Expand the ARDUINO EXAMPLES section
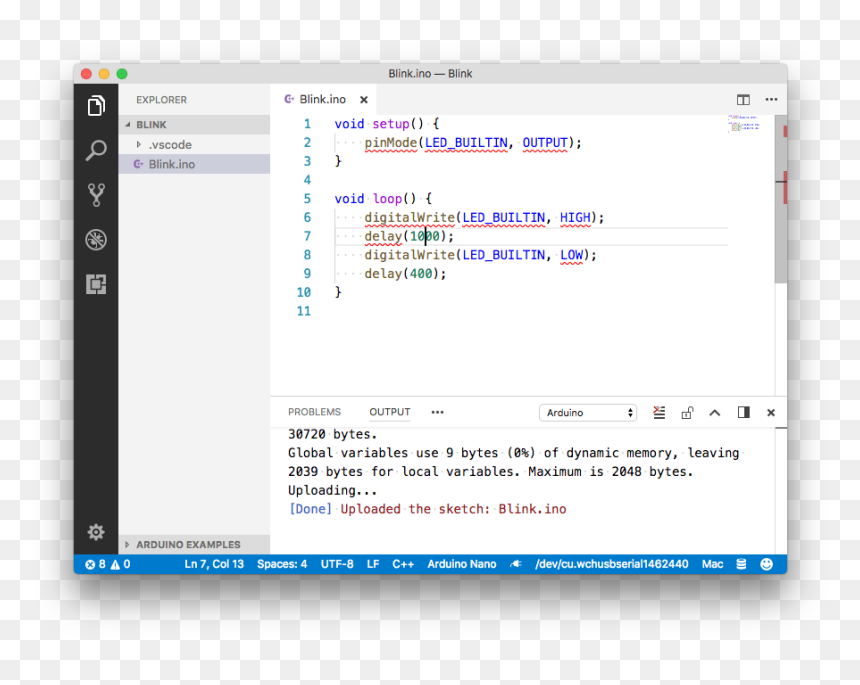Viewport: 860px width, 685px height. [x=194, y=545]
